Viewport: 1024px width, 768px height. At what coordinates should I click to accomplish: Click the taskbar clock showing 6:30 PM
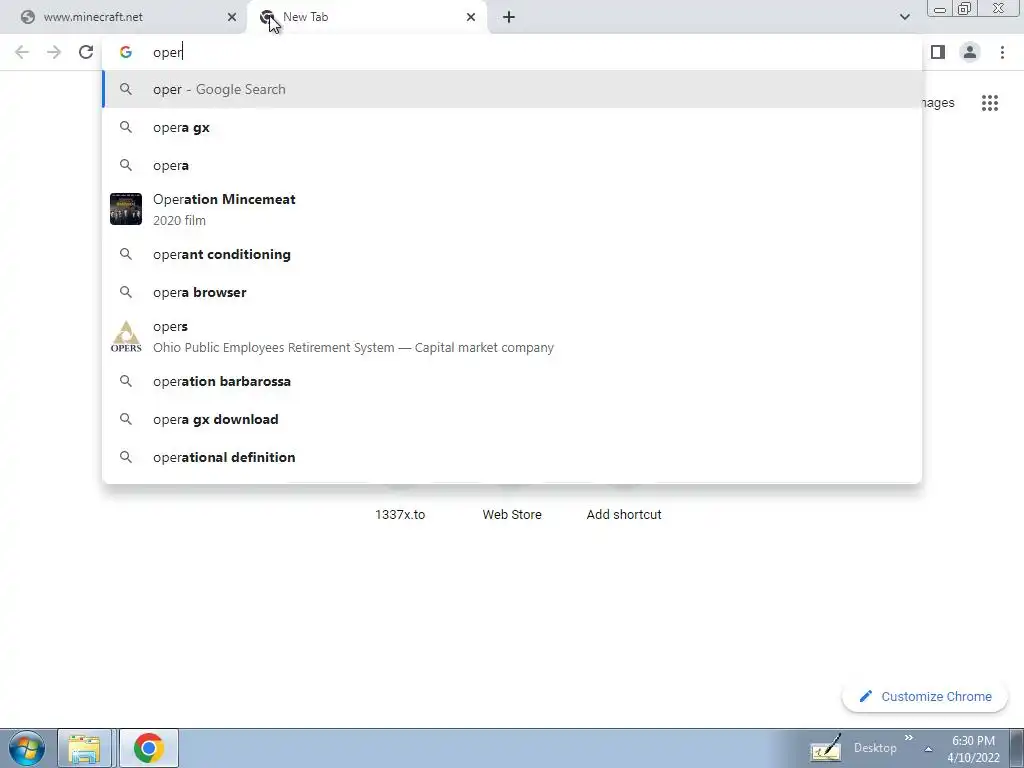click(x=973, y=749)
